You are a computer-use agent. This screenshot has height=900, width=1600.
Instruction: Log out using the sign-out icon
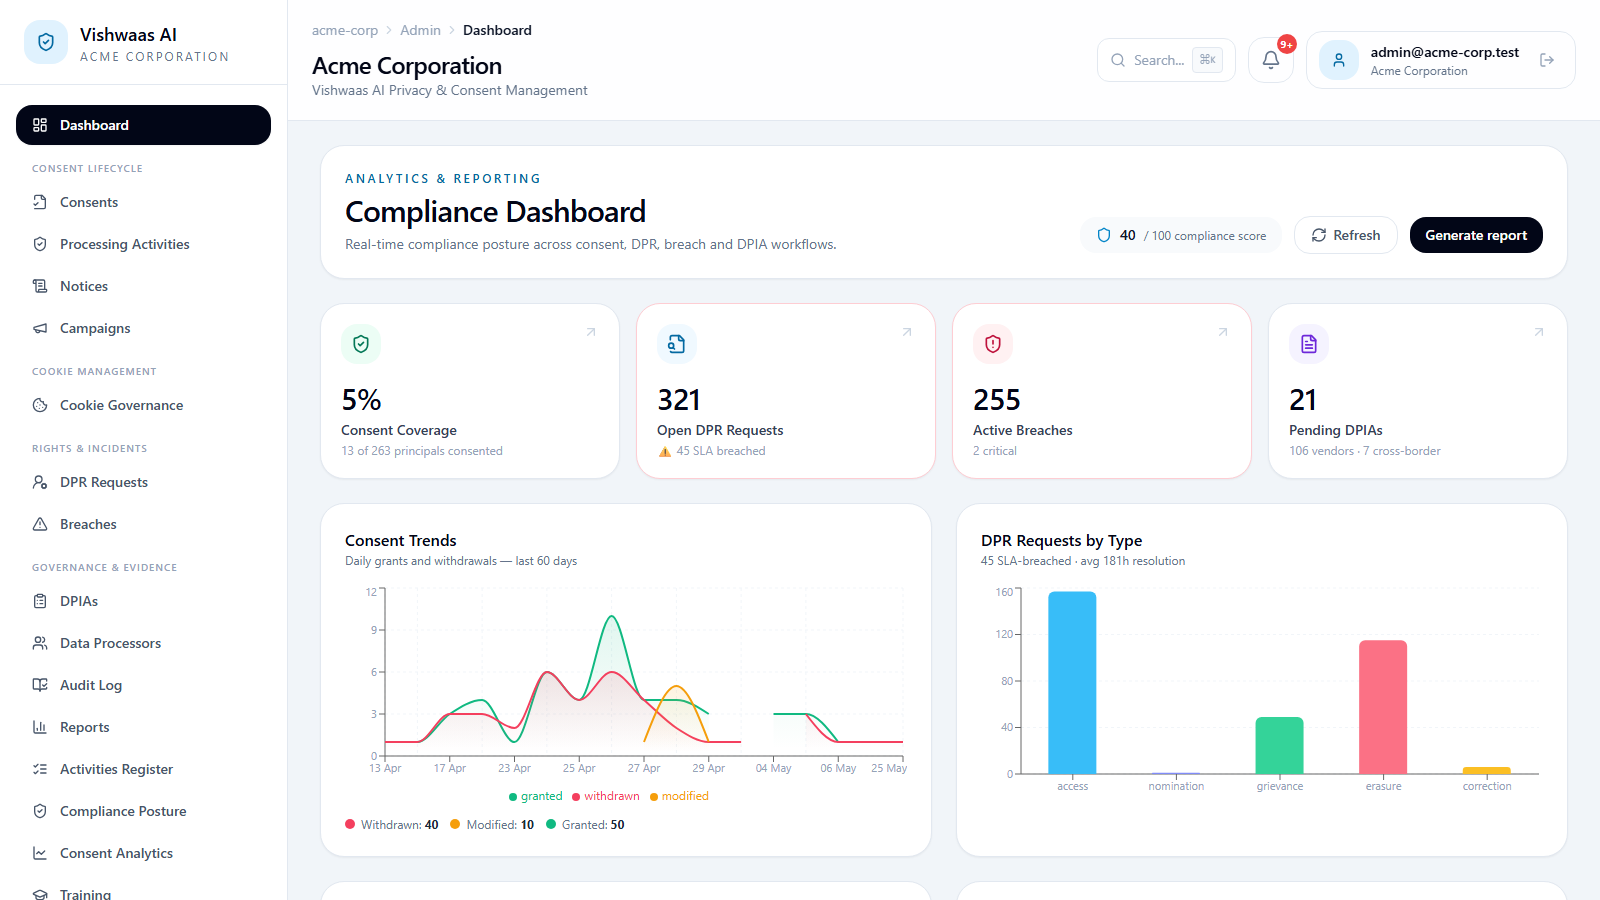click(x=1547, y=60)
